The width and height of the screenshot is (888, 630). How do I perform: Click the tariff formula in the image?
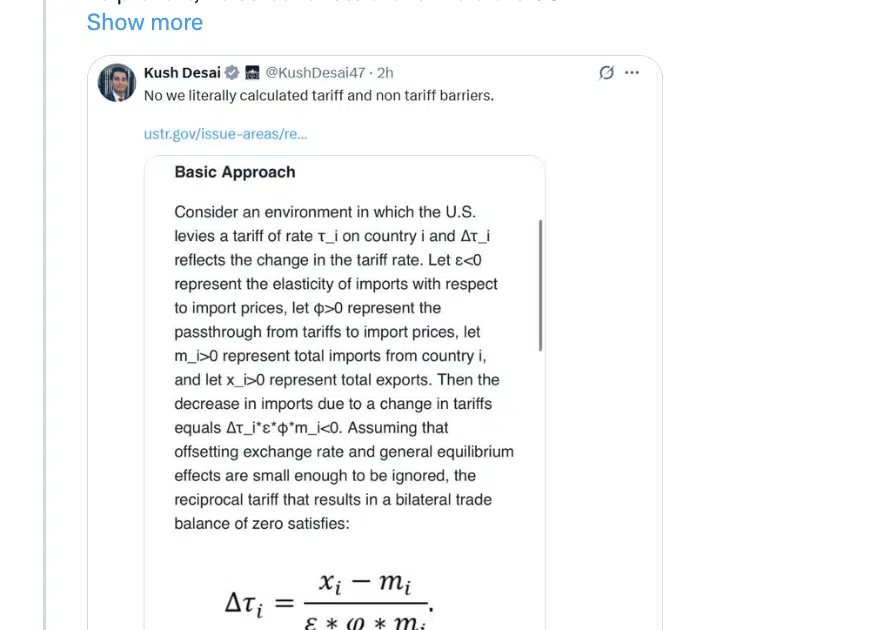click(330, 602)
